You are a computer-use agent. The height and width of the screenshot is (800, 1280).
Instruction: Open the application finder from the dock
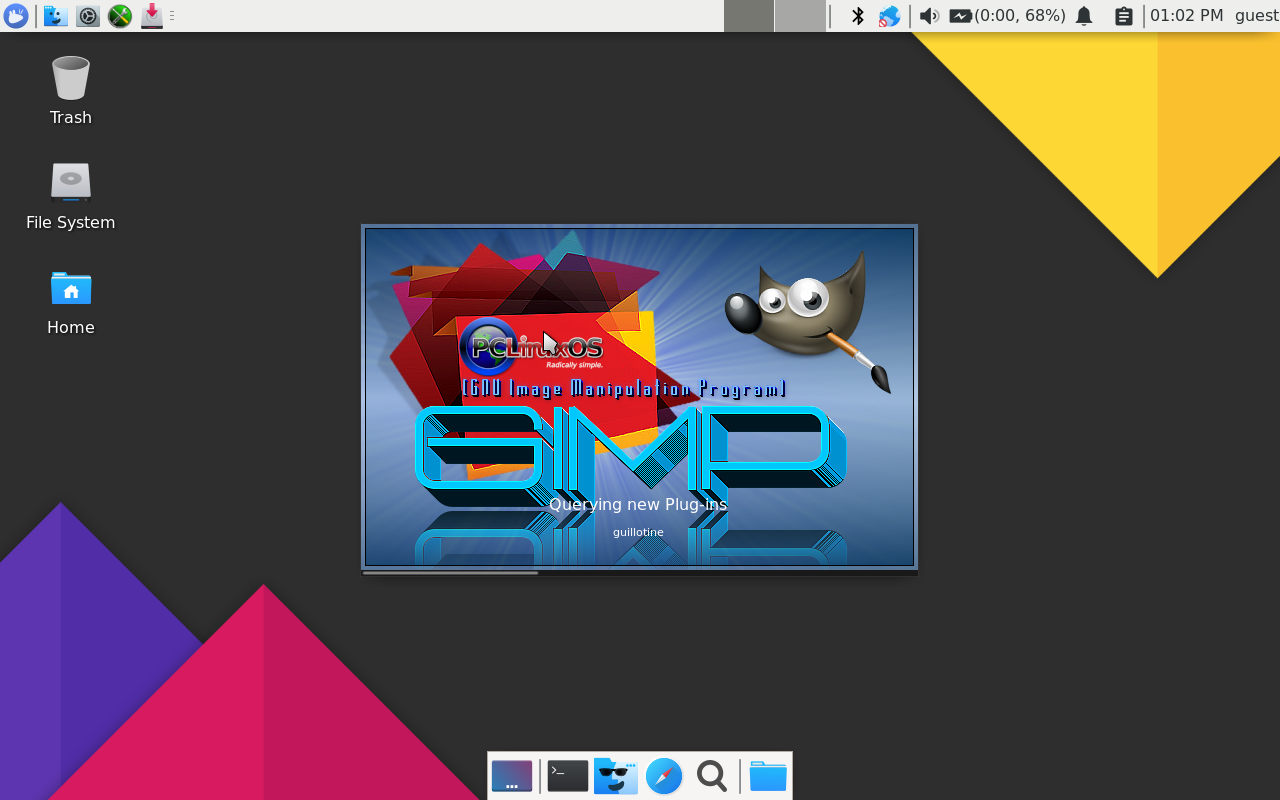tap(711, 776)
